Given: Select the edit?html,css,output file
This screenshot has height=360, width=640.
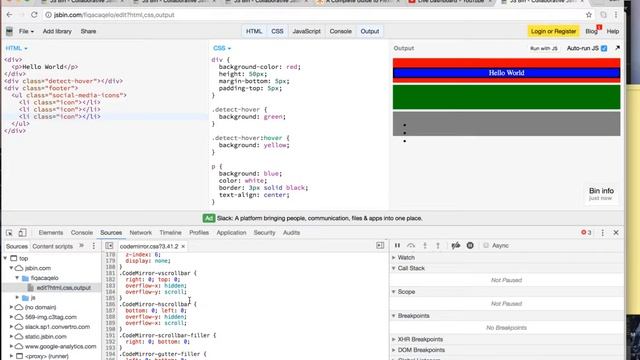Looking at the screenshot, I should click(x=63, y=288).
